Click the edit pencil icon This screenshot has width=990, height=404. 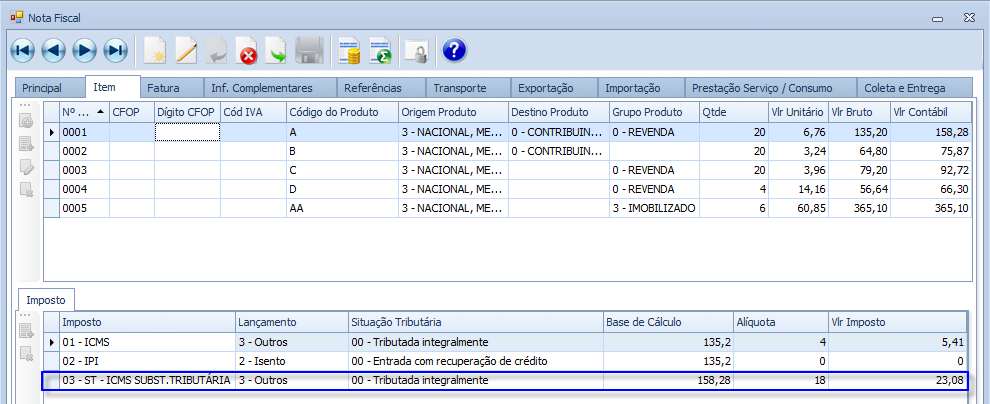186,50
